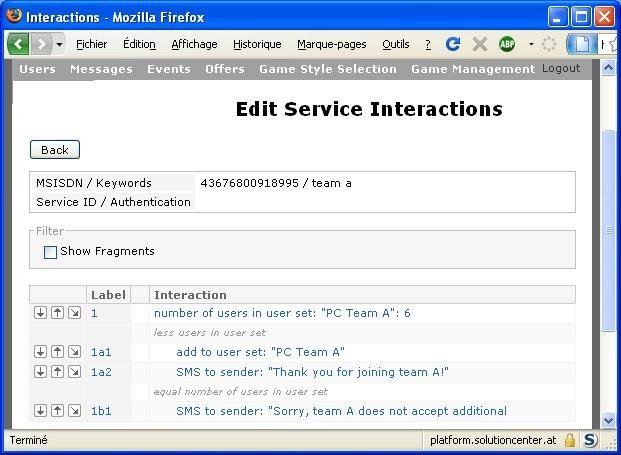
Task: Click the padlock icon in status bar
Action: [x=569, y=440]
